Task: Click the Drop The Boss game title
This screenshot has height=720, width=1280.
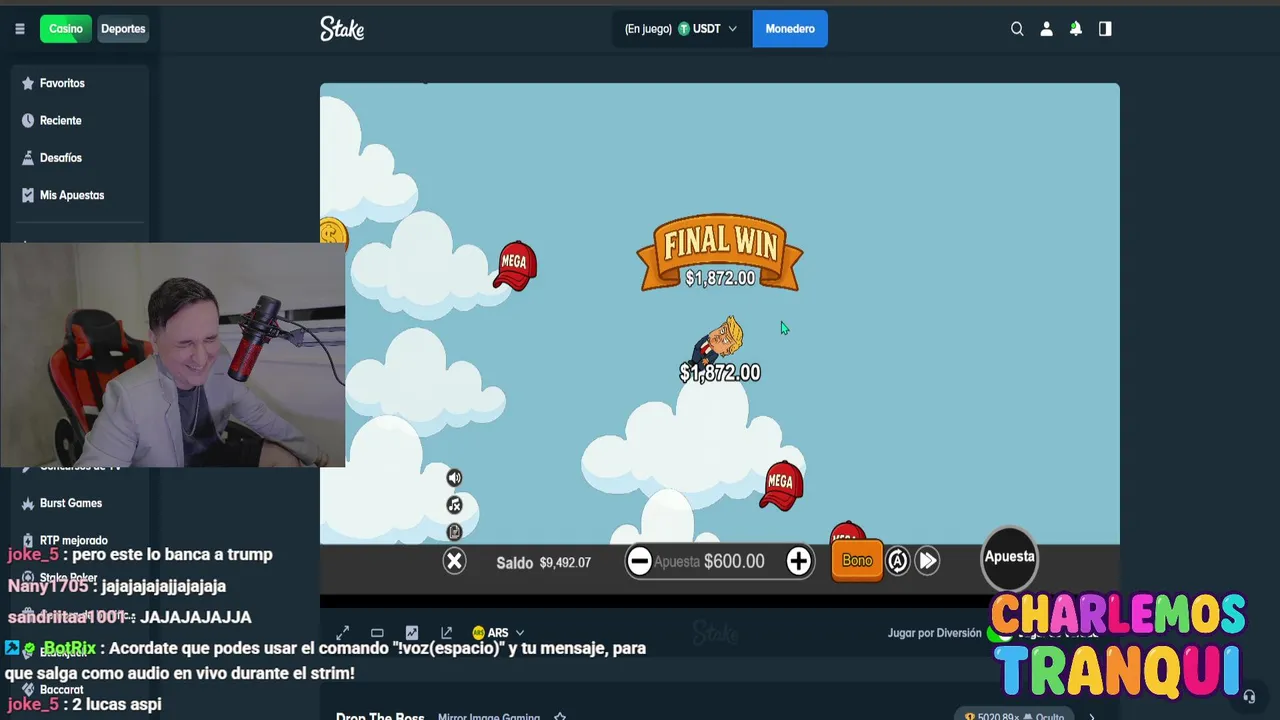Action: click(x=380, y=716)
